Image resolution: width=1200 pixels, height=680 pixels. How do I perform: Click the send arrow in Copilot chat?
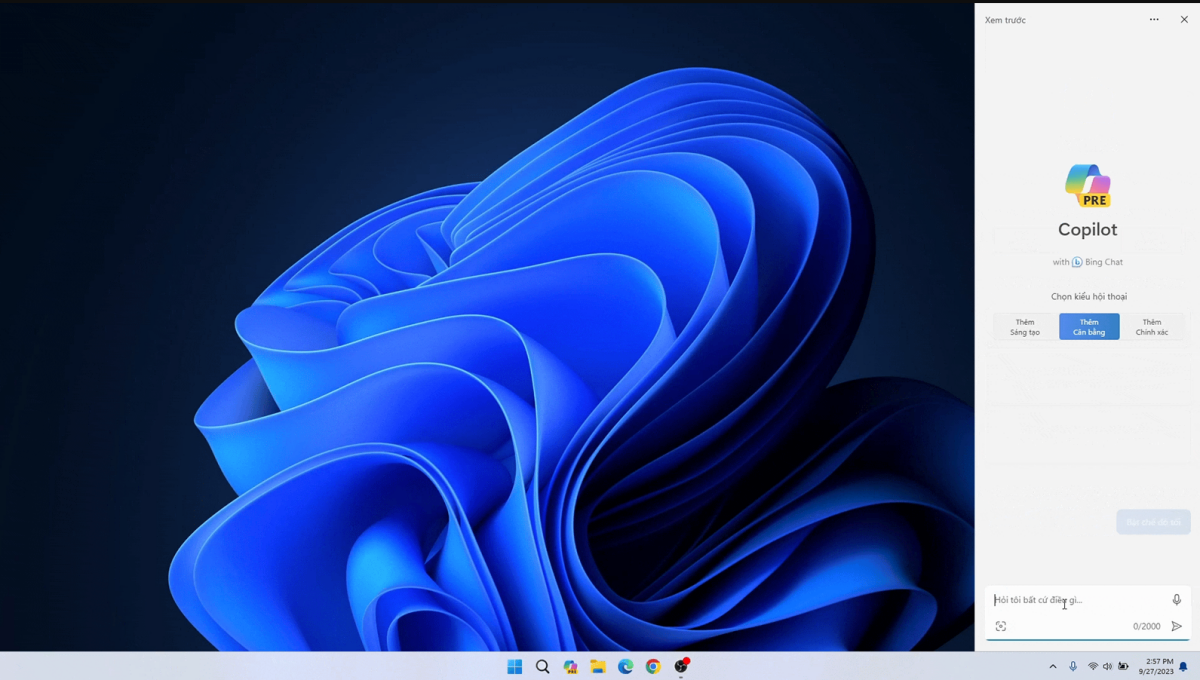tap(1176, 626)
